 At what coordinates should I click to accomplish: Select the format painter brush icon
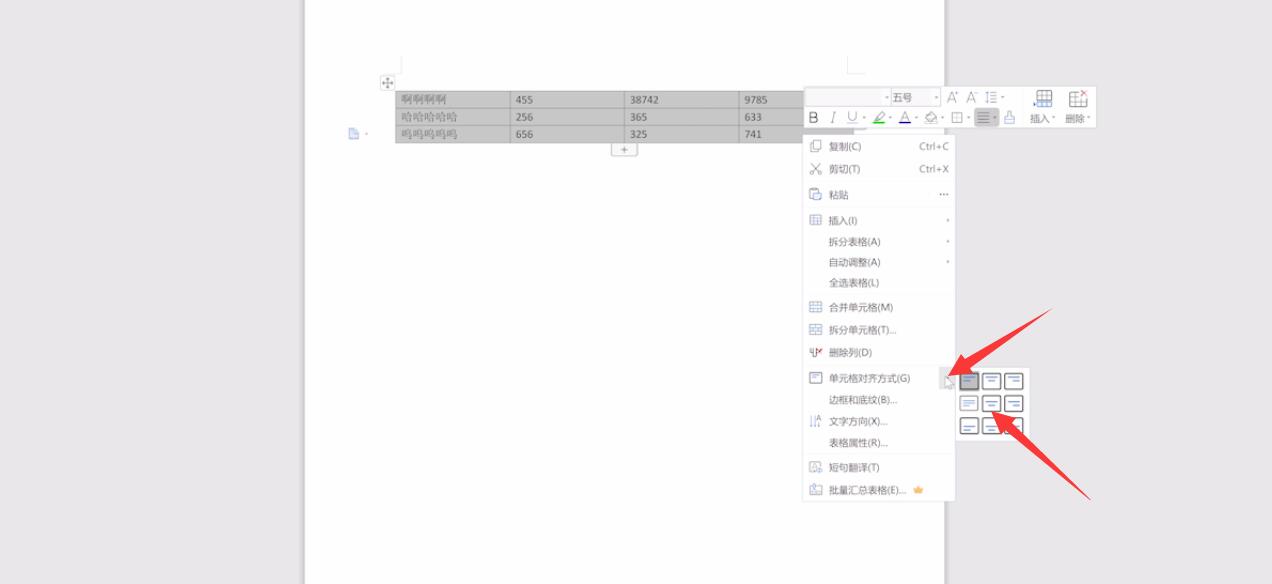tap(1009, 118)
